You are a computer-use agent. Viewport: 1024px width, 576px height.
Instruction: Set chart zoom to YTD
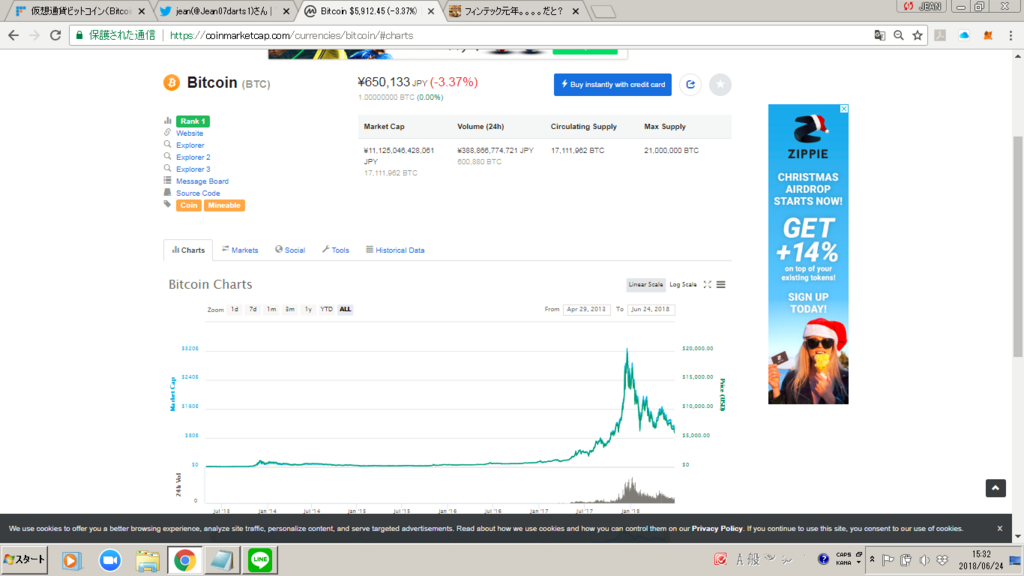[x=327, y=310]
